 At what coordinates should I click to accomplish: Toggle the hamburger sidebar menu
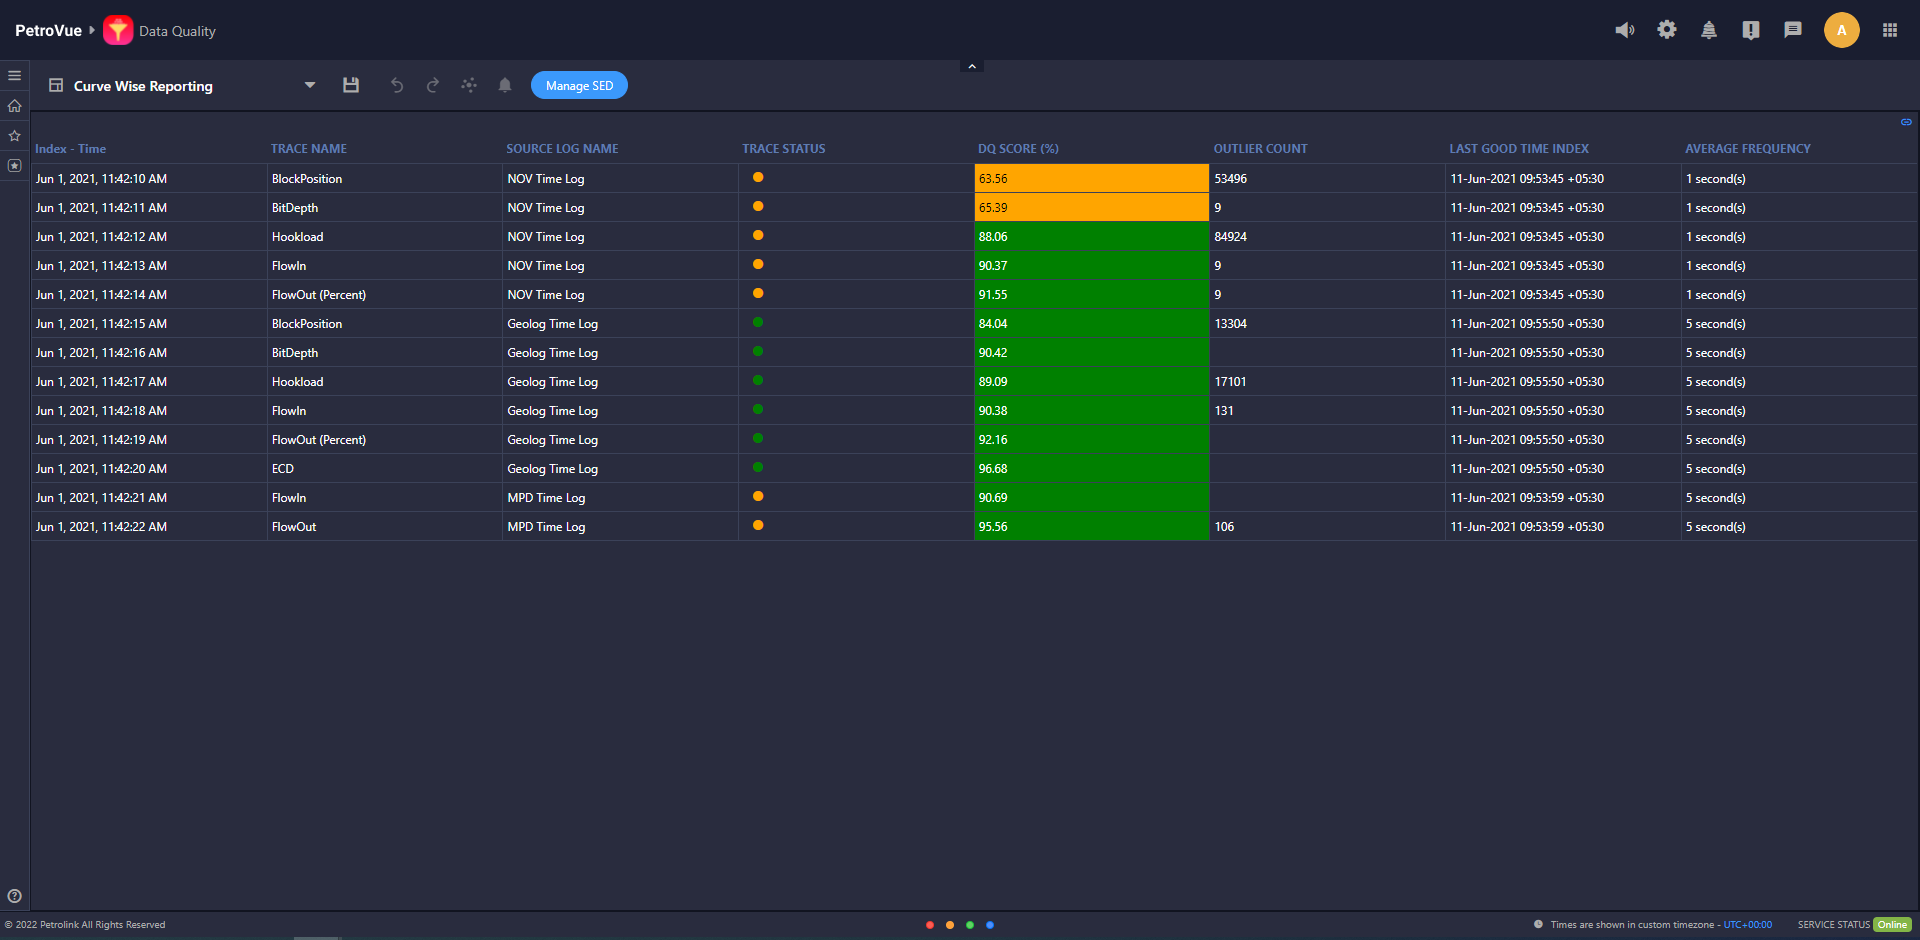pos(14,76)
